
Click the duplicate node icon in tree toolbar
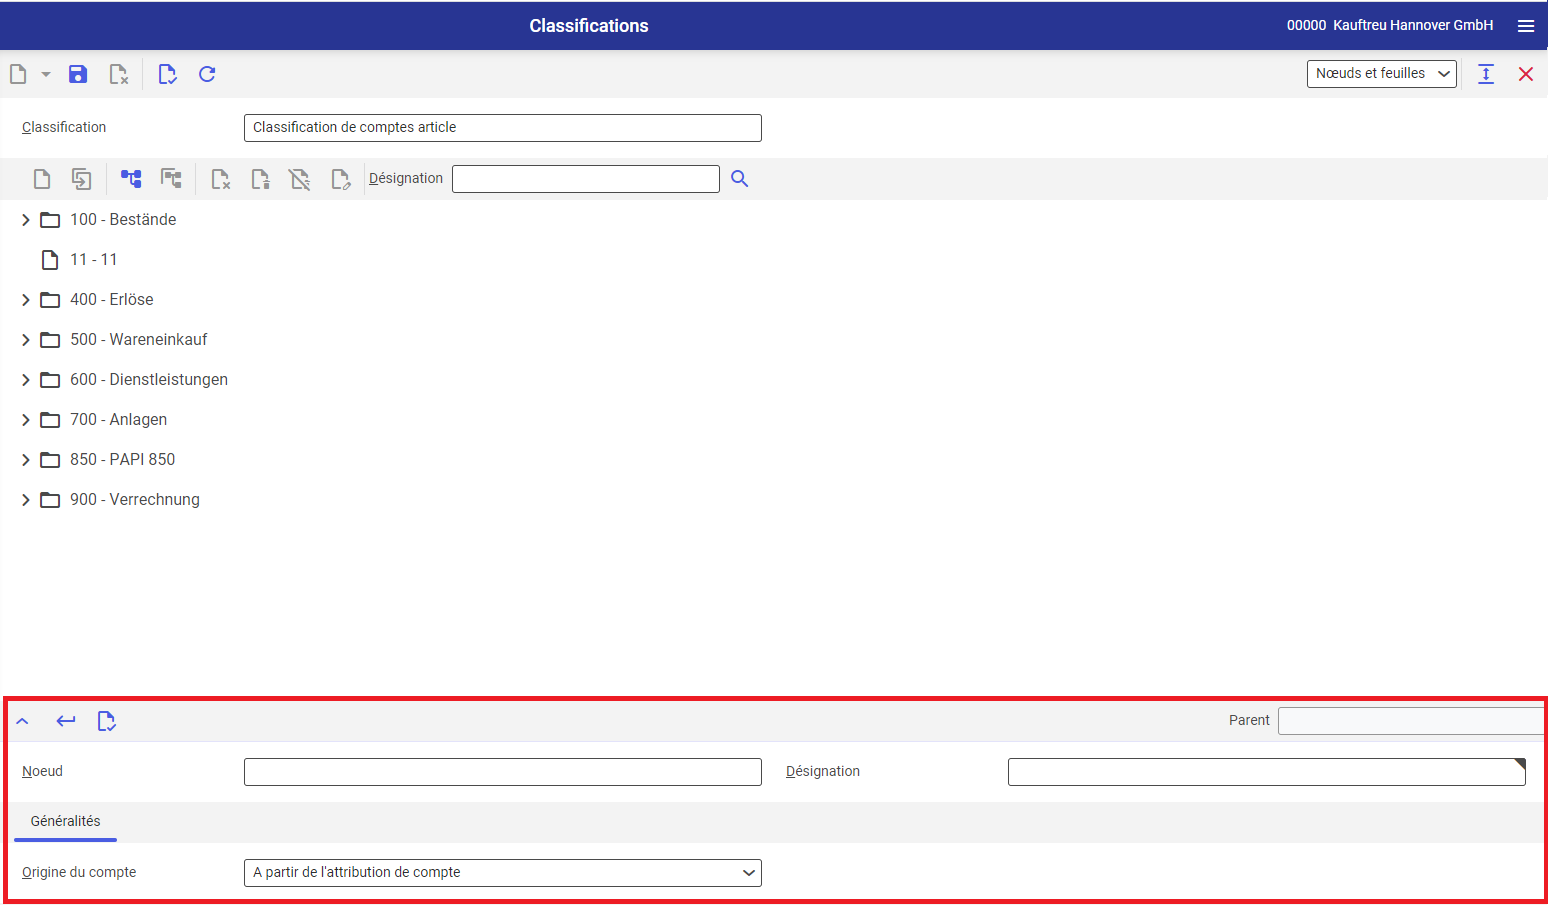82,179
